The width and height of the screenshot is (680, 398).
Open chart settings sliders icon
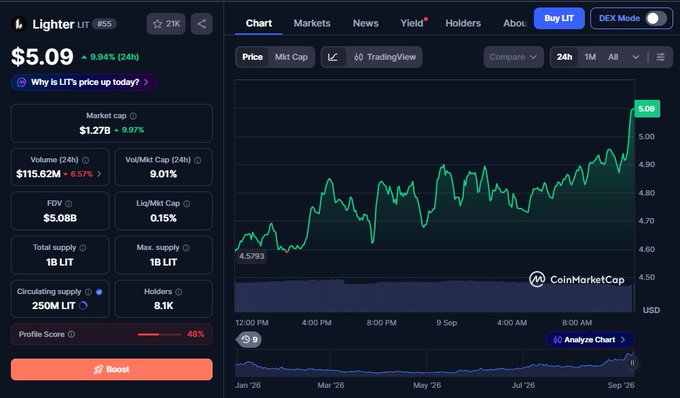pyautogui.click(x=660, y=57)
